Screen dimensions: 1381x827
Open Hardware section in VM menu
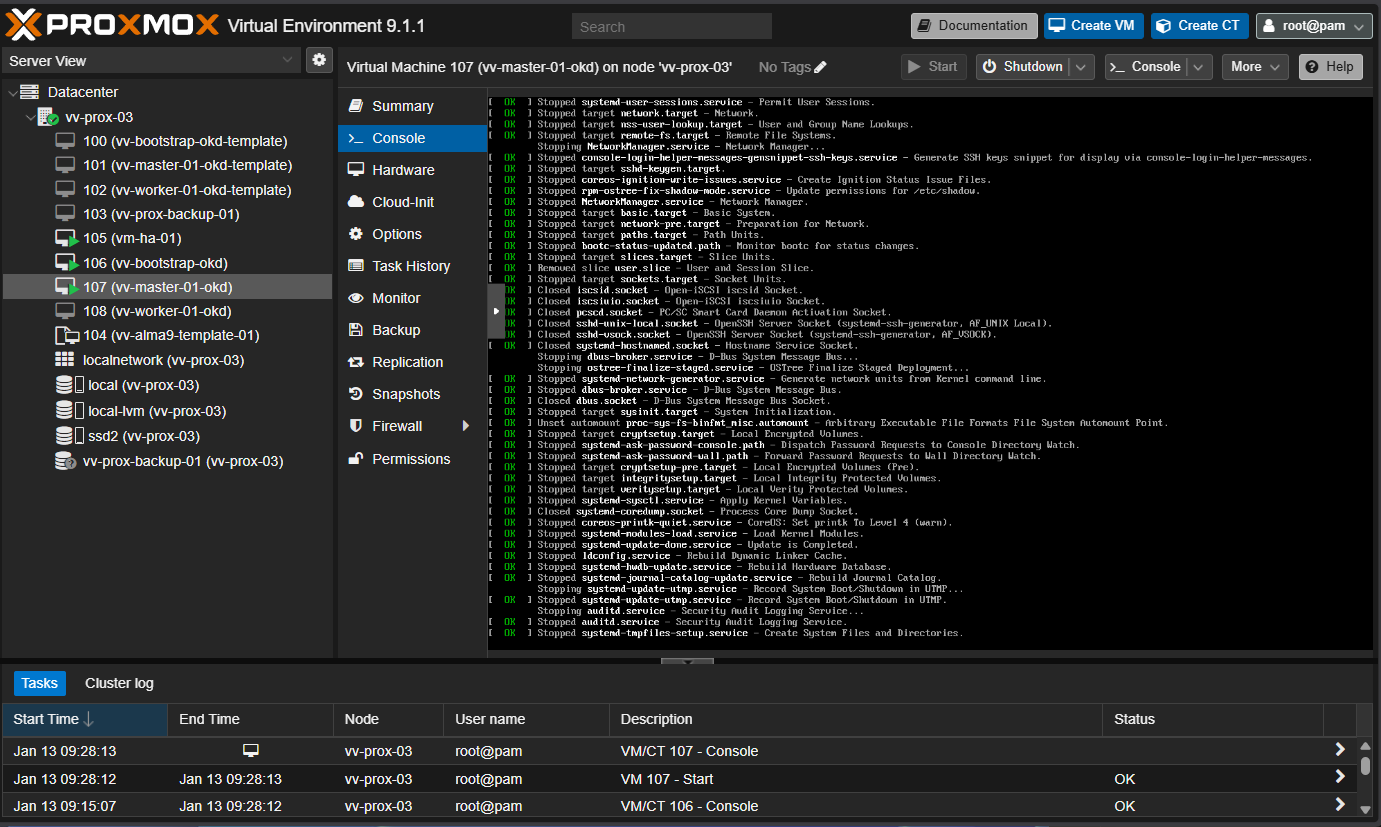point(402,170)
